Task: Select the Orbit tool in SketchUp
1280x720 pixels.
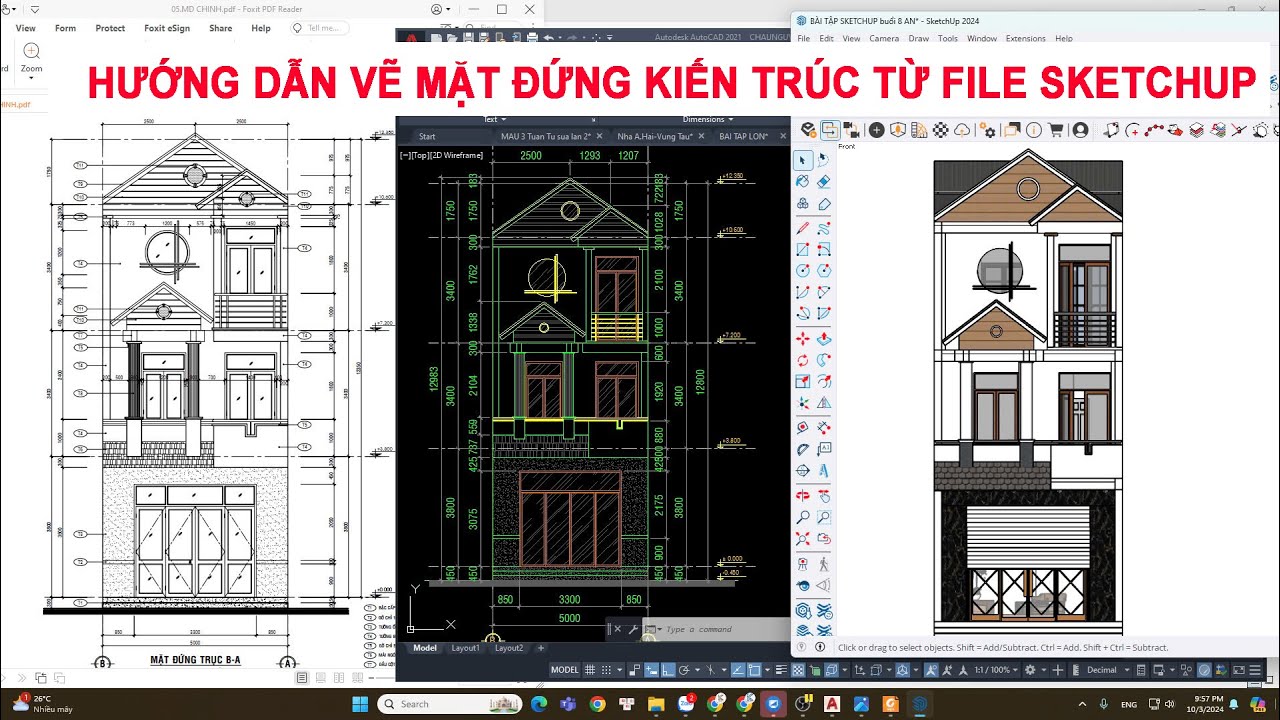Action: click(x=803, y=495)
